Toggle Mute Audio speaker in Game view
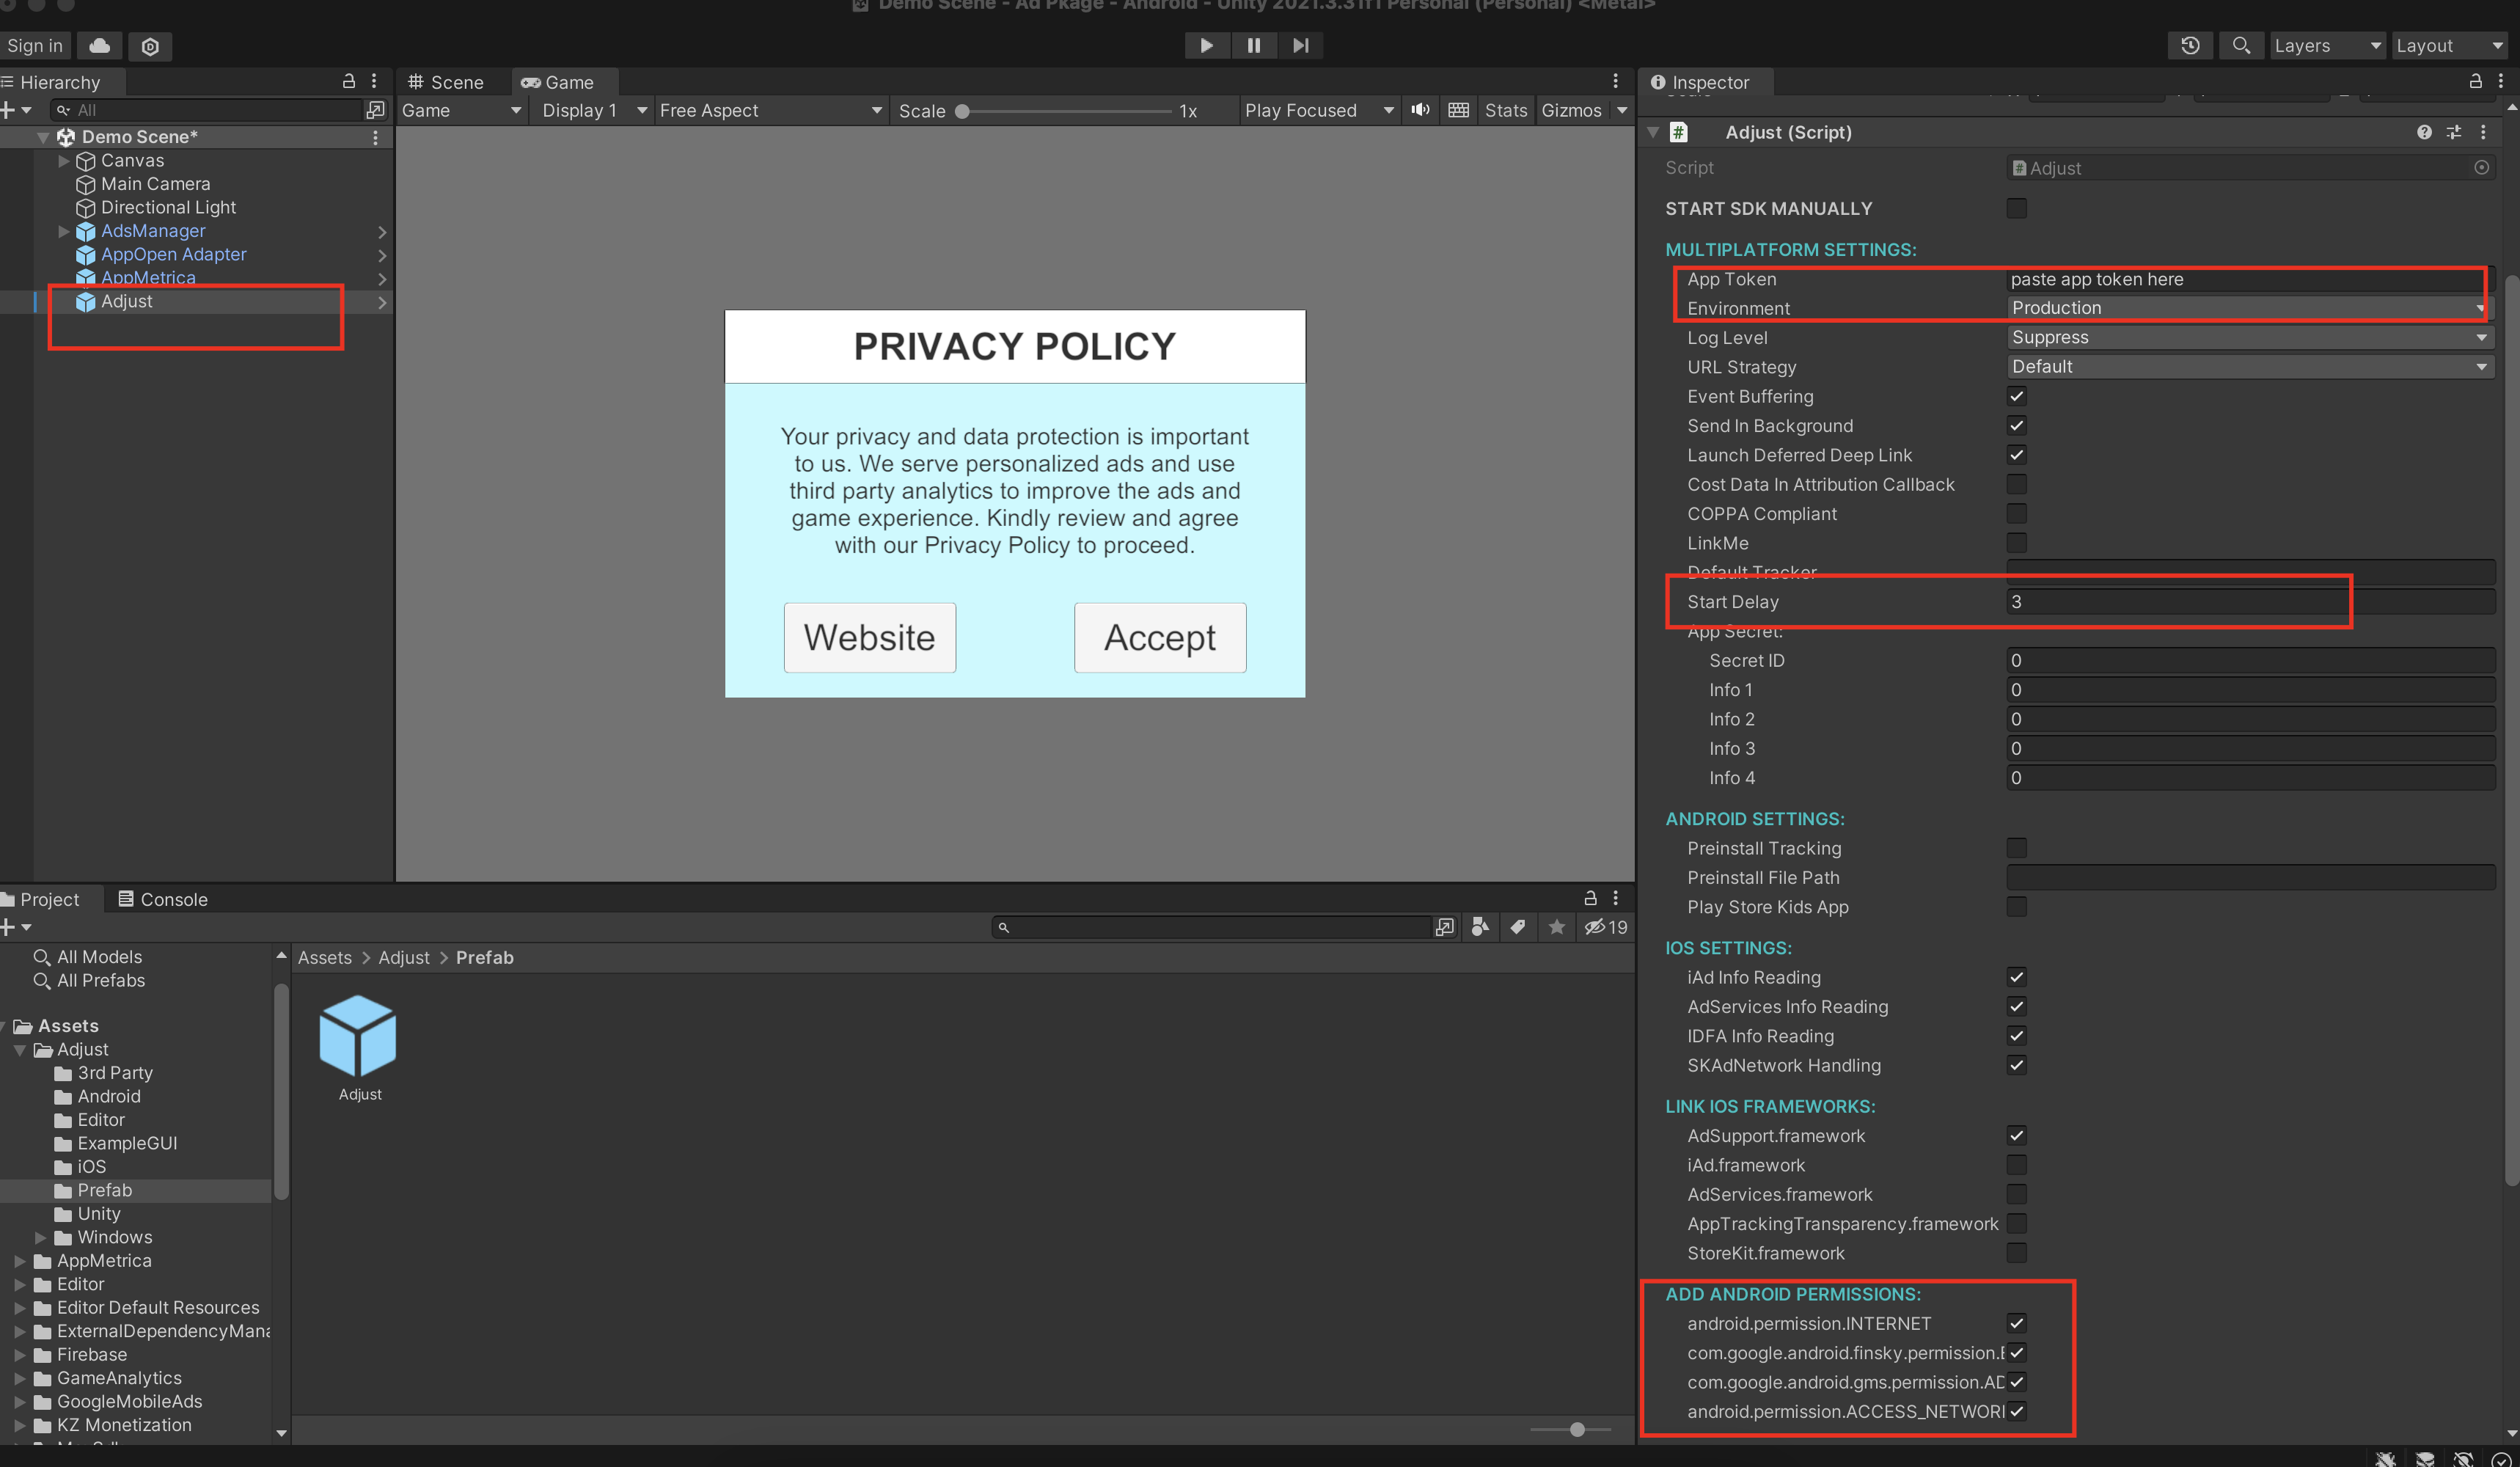The width and height of the screenshot is (2520, 1467). click(x=1420, y=110)
